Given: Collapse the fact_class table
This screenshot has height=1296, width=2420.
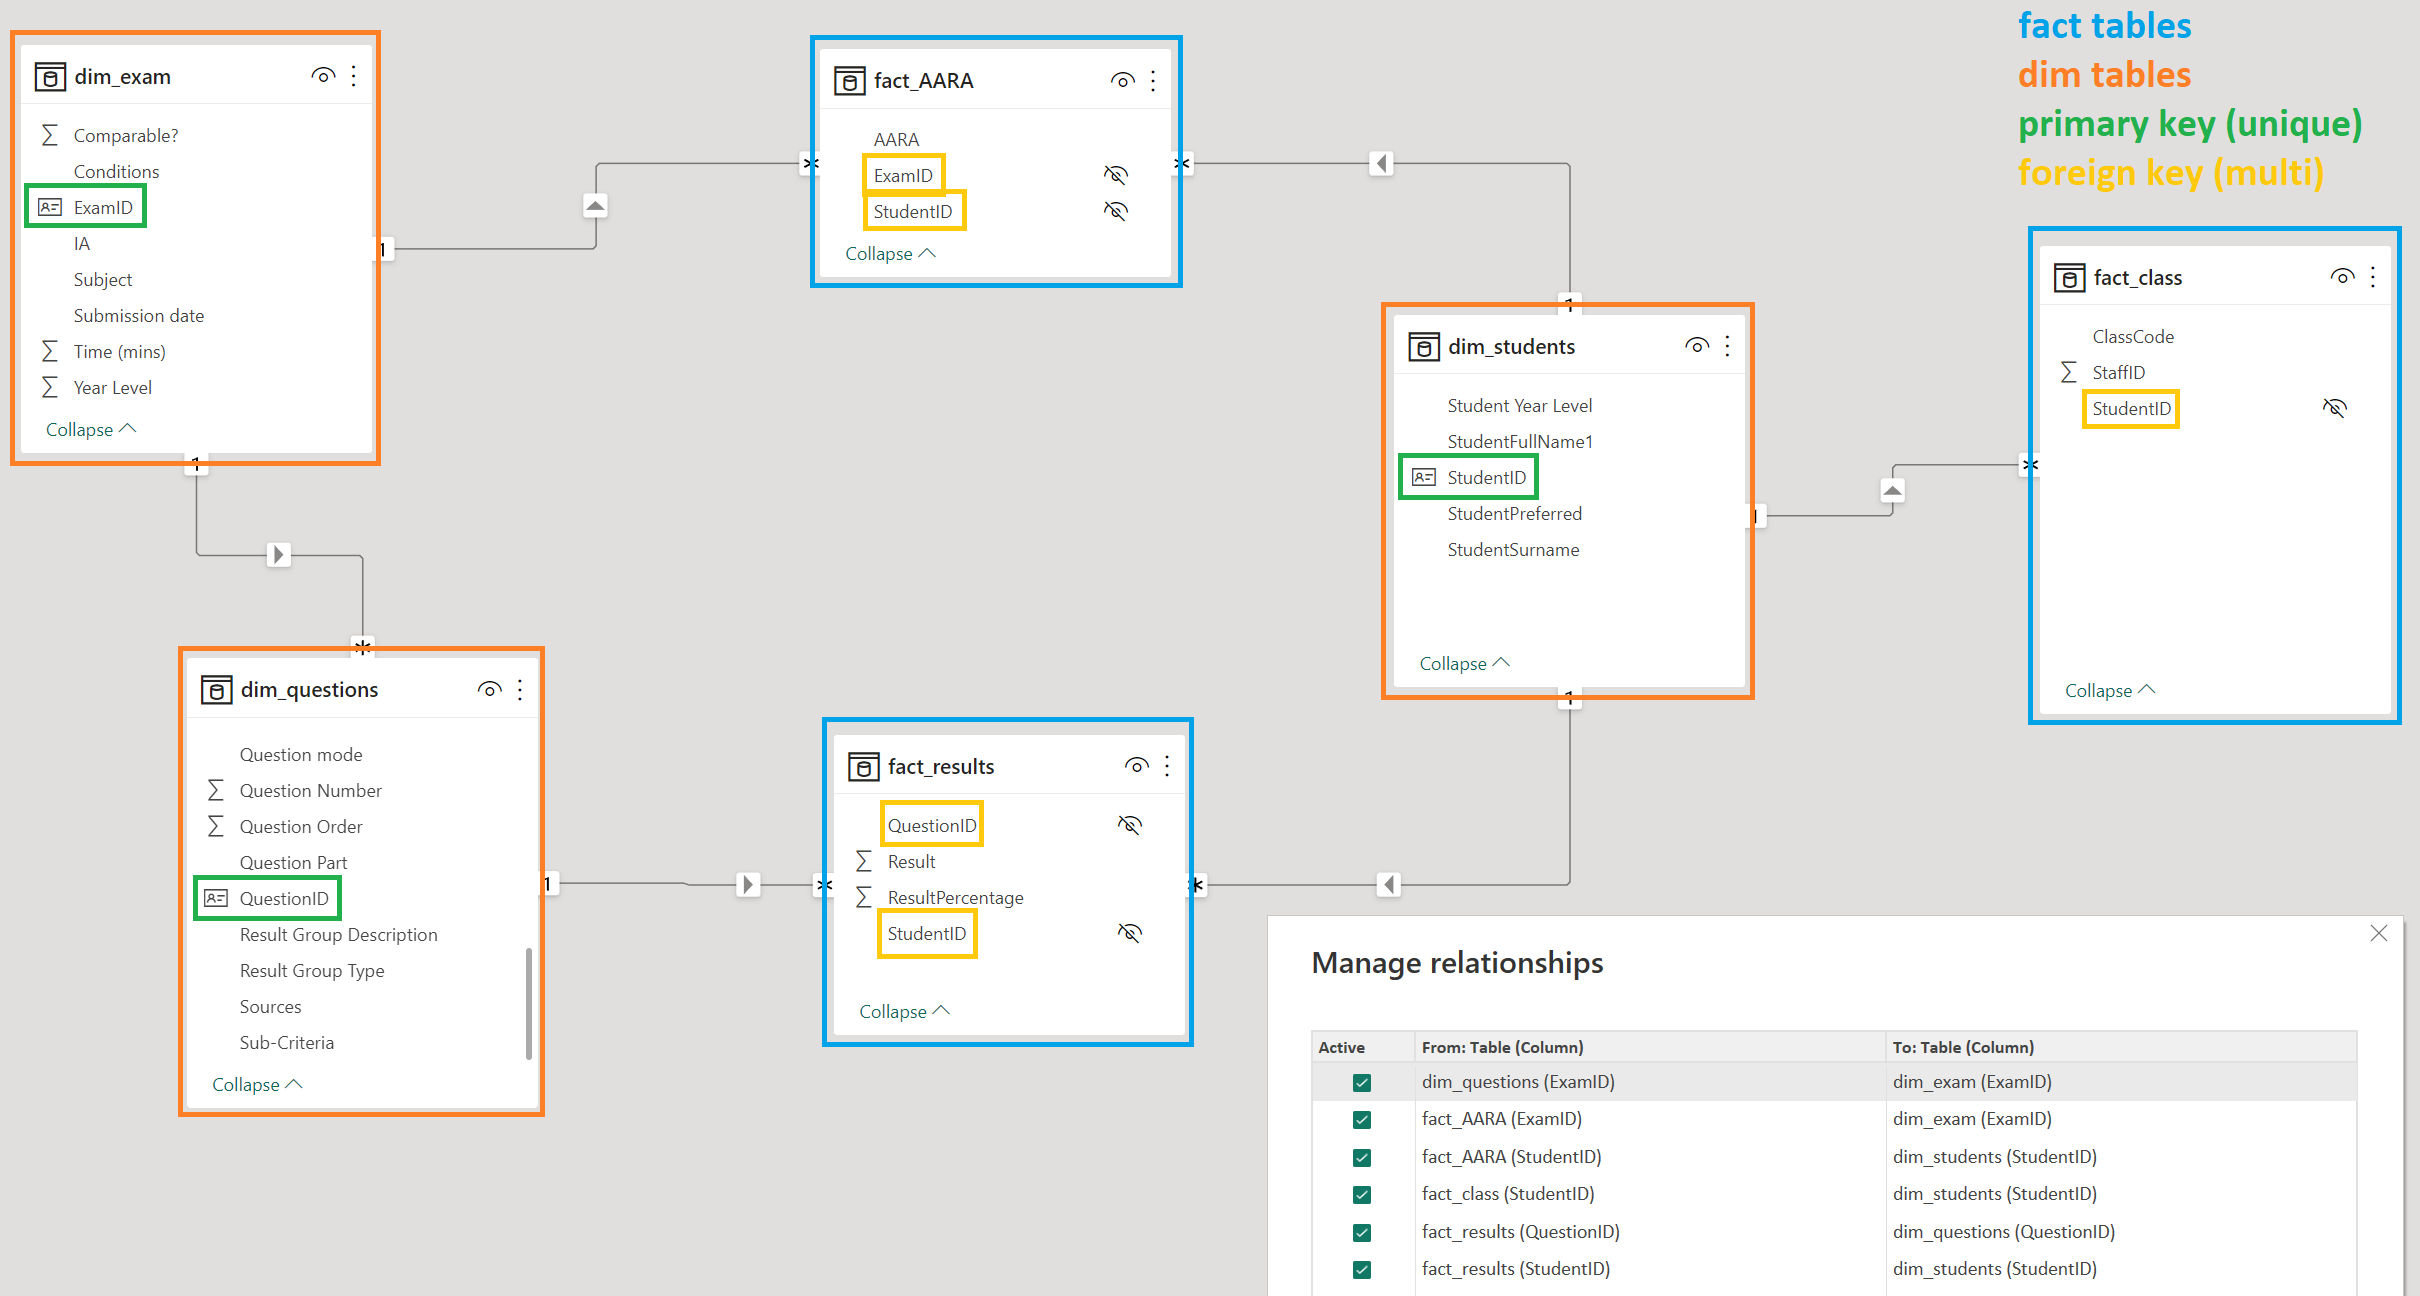Looking at the screenshot, I should tap(2110, 690).
